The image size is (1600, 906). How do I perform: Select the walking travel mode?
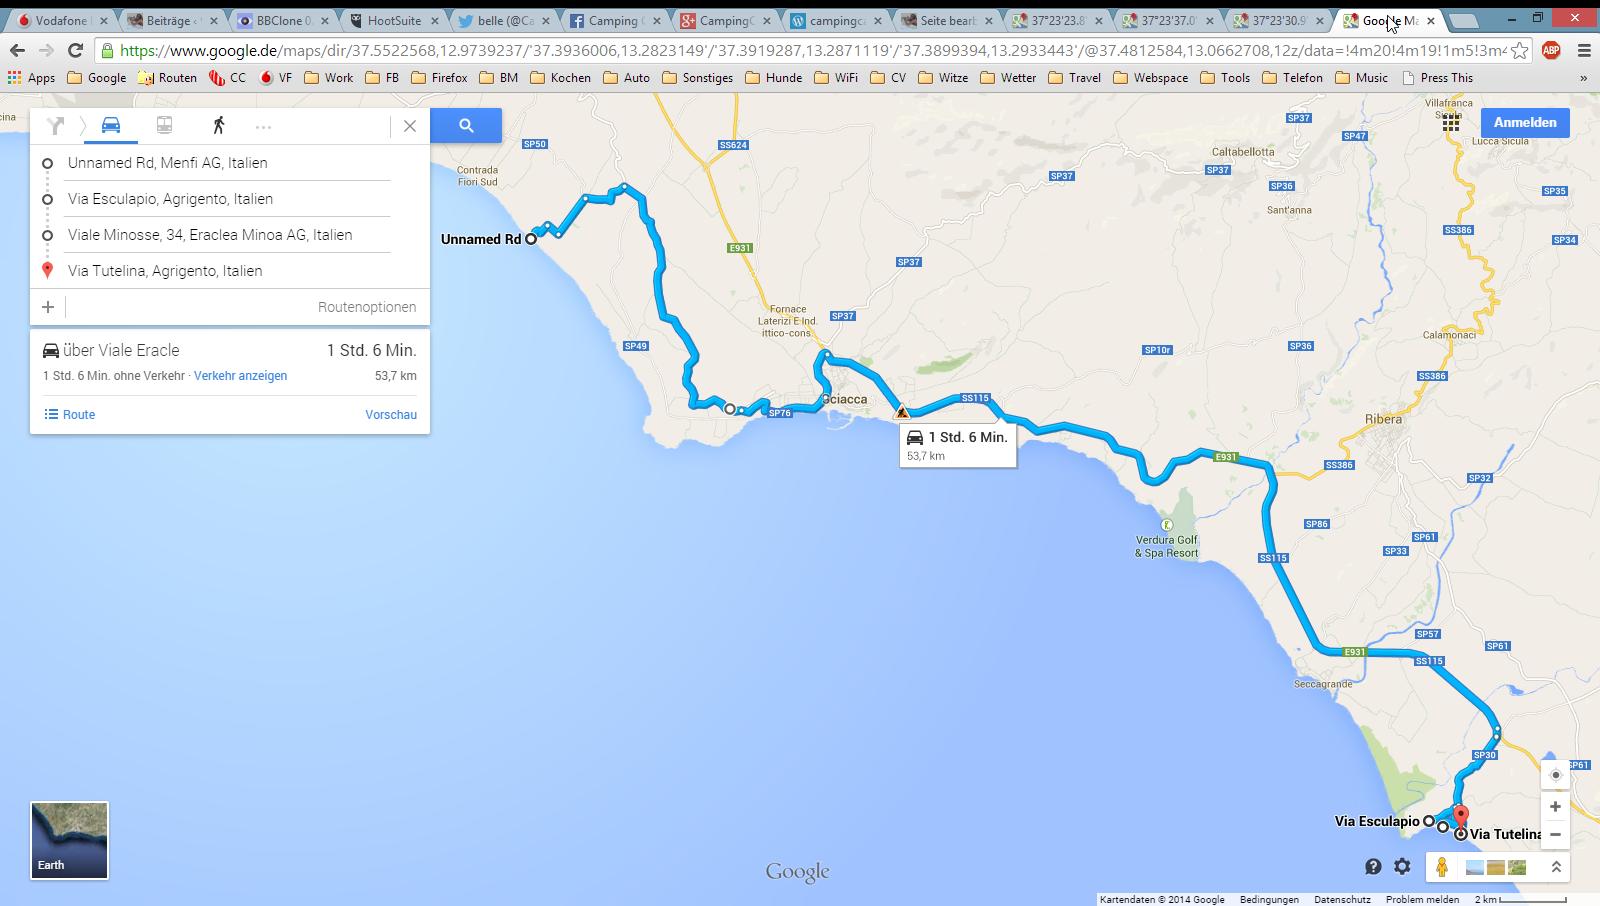click(218, 126)
